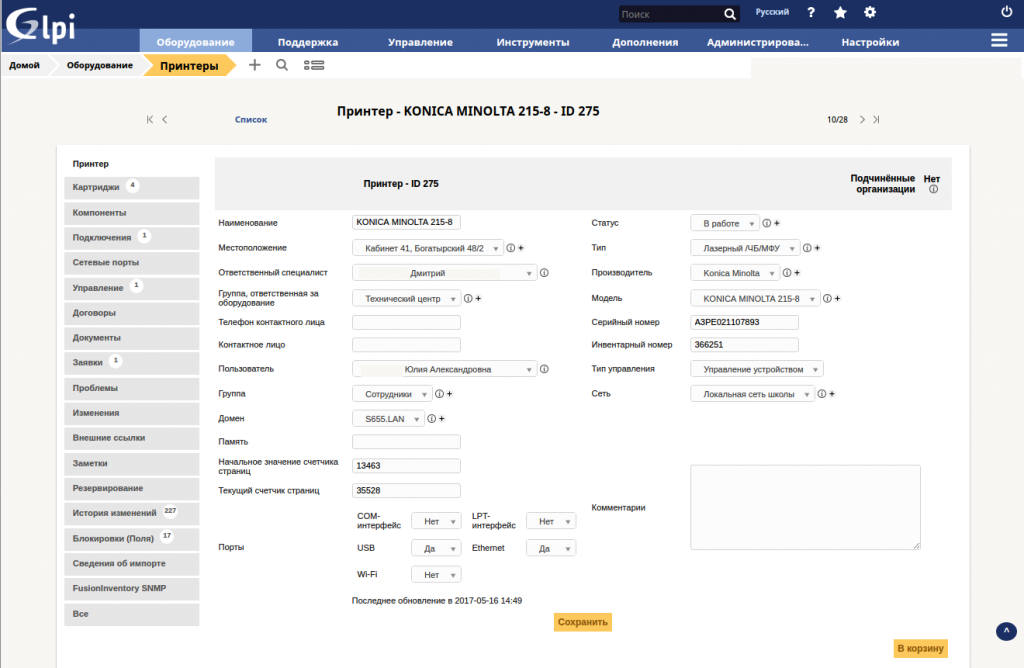Open the Тип управления dropdown
The image size is (1024, 668).
[757, 369]
